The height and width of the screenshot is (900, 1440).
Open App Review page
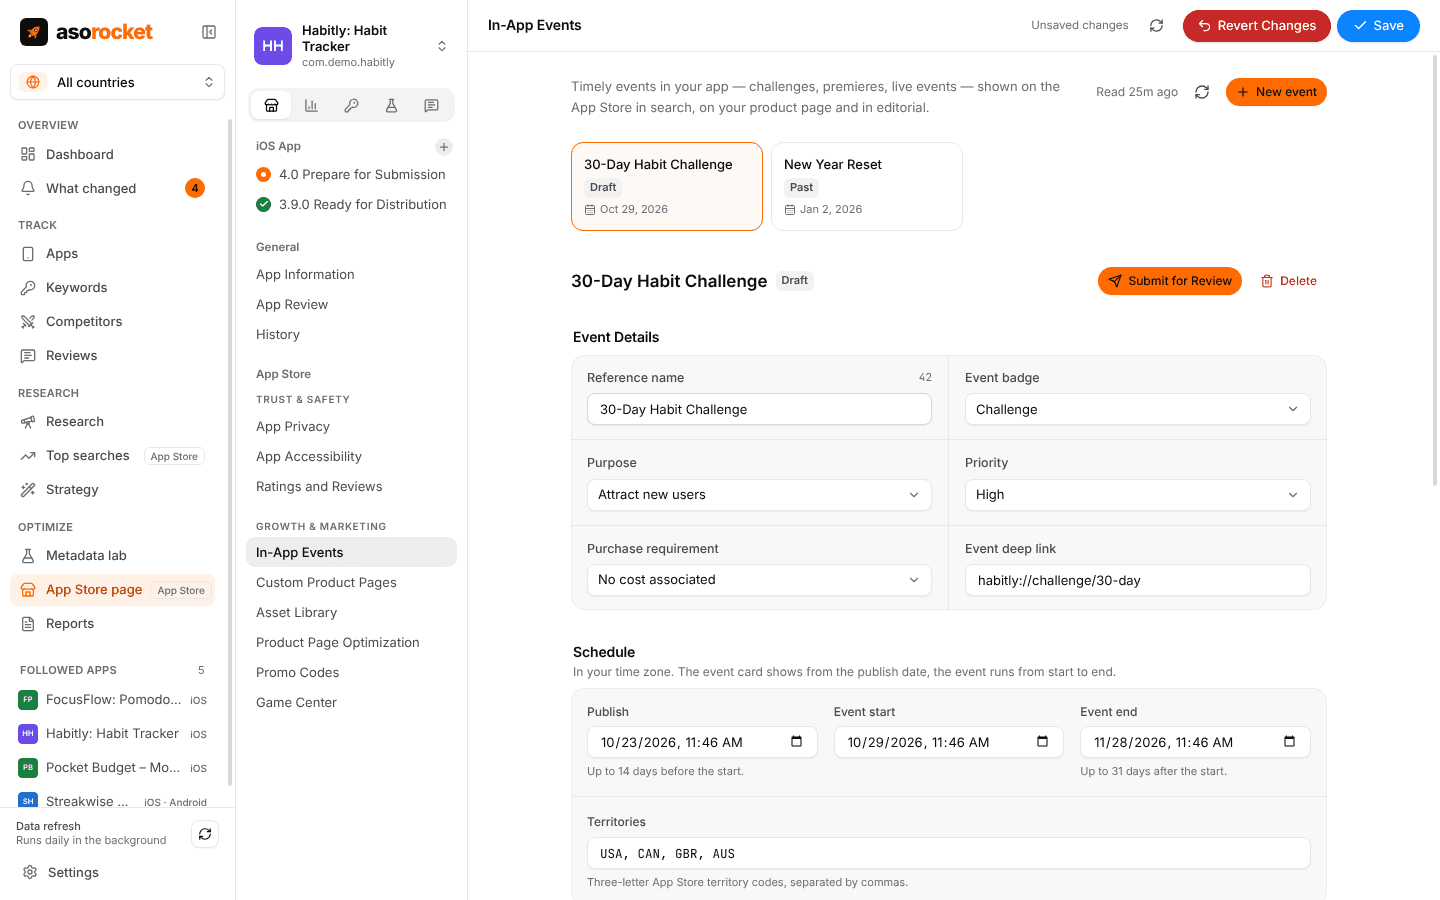(x=351, y=304)
